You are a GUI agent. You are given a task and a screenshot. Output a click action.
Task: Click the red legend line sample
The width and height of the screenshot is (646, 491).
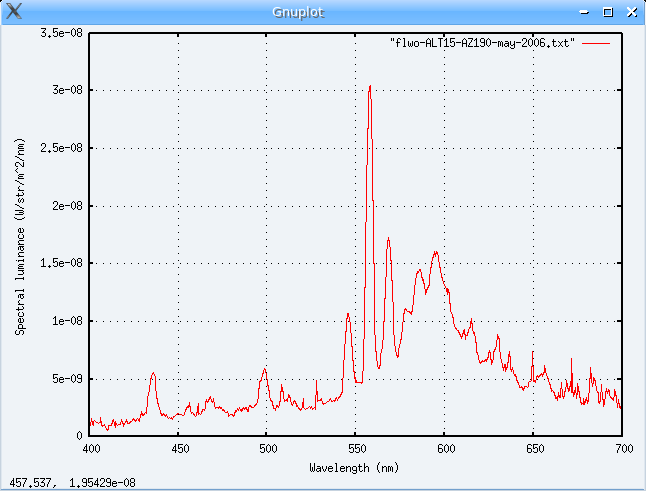[596, 44]
